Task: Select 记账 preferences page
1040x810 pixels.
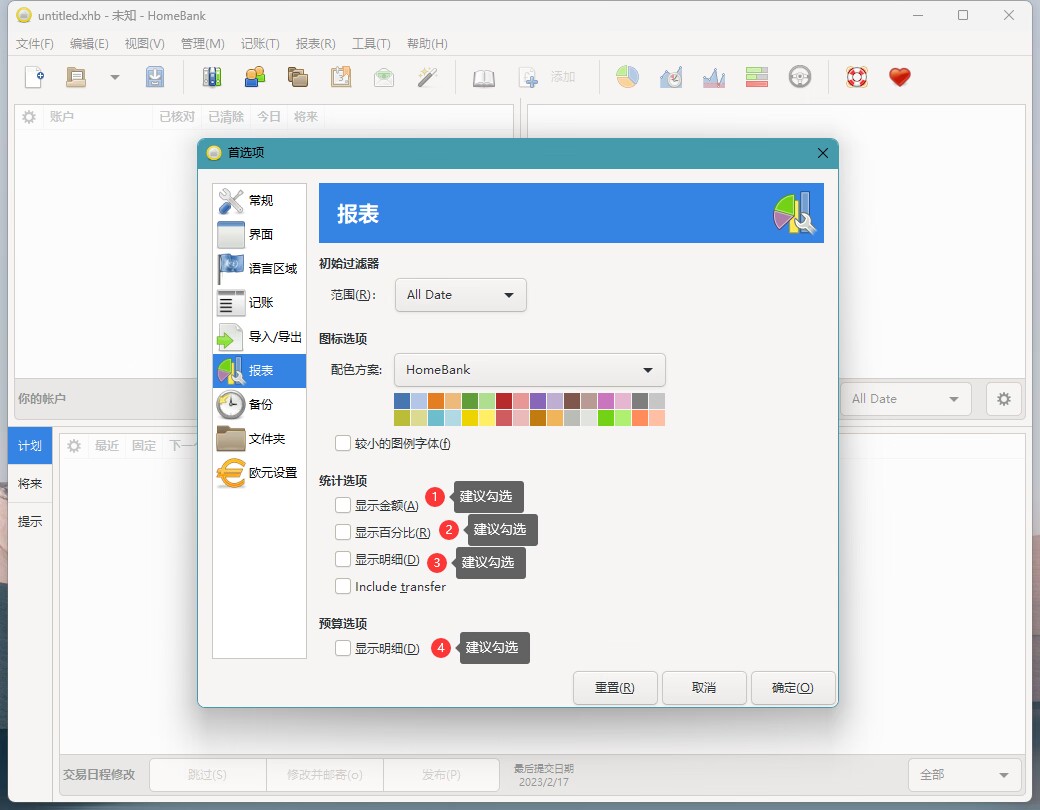Action: [259, 303]
